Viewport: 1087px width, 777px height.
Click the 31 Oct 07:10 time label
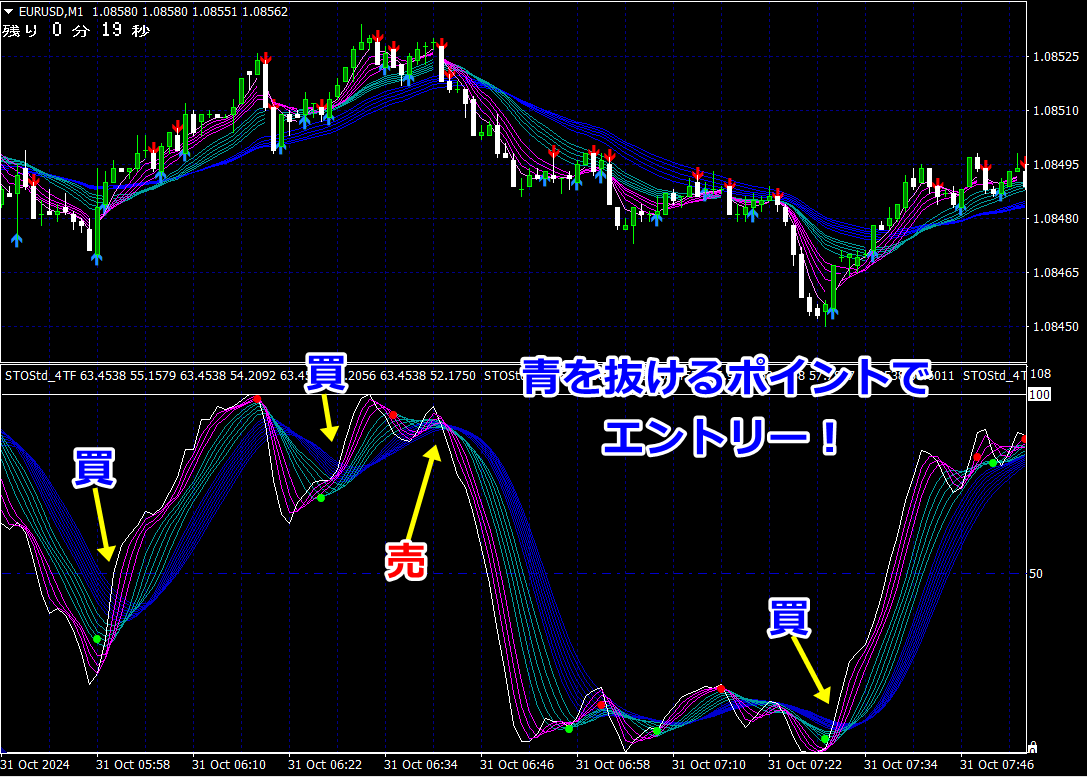[x=708, y=765]
